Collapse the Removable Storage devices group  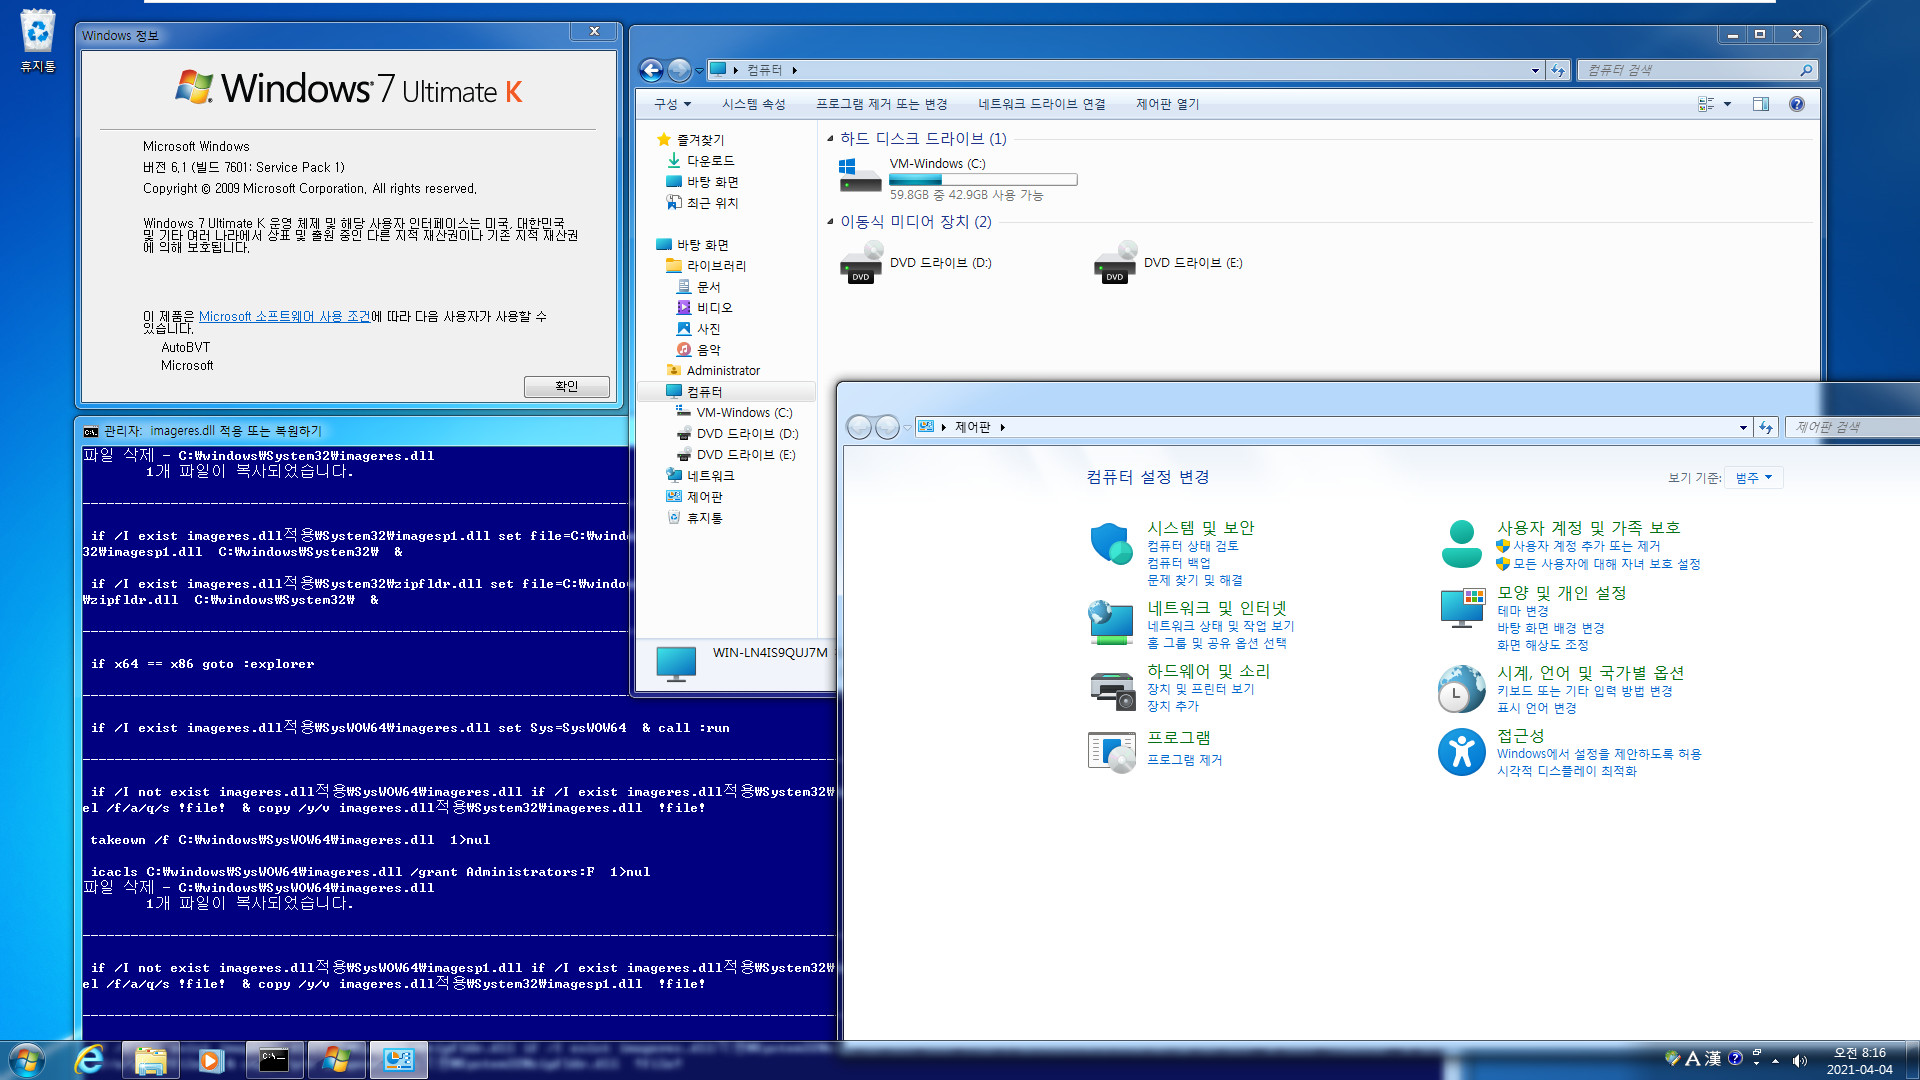tap(830, 222)
